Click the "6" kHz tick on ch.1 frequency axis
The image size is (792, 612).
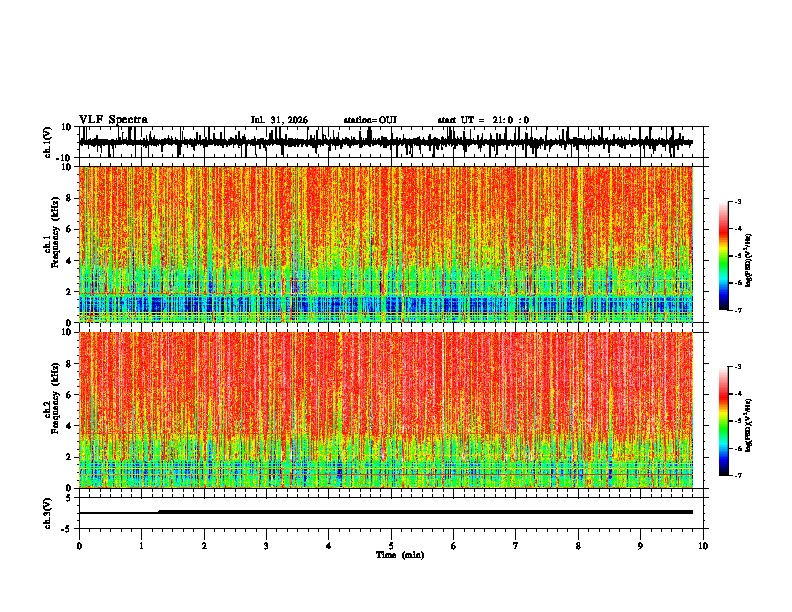[x=70, y=229]
